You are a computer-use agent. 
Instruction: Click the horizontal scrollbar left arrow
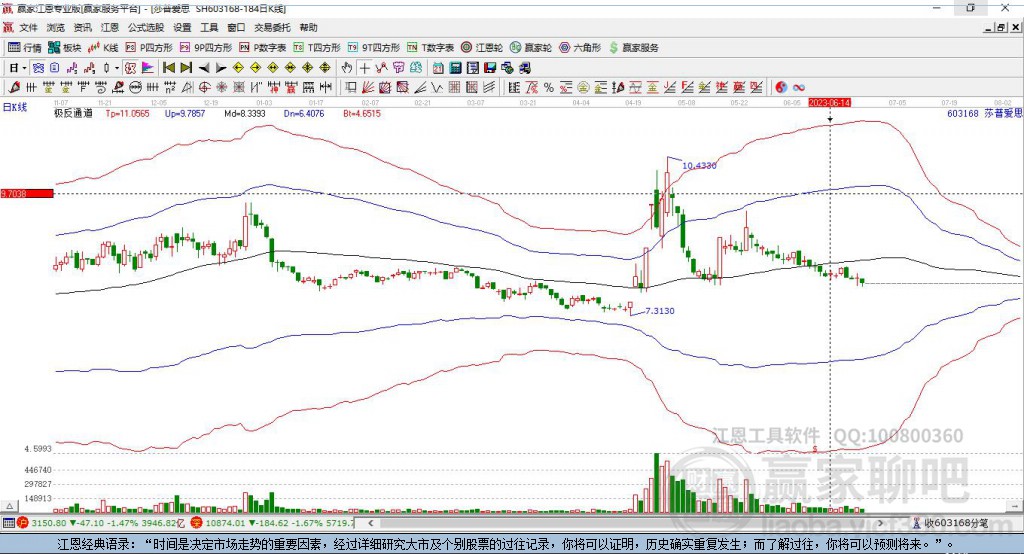click(x=370, y=523)
